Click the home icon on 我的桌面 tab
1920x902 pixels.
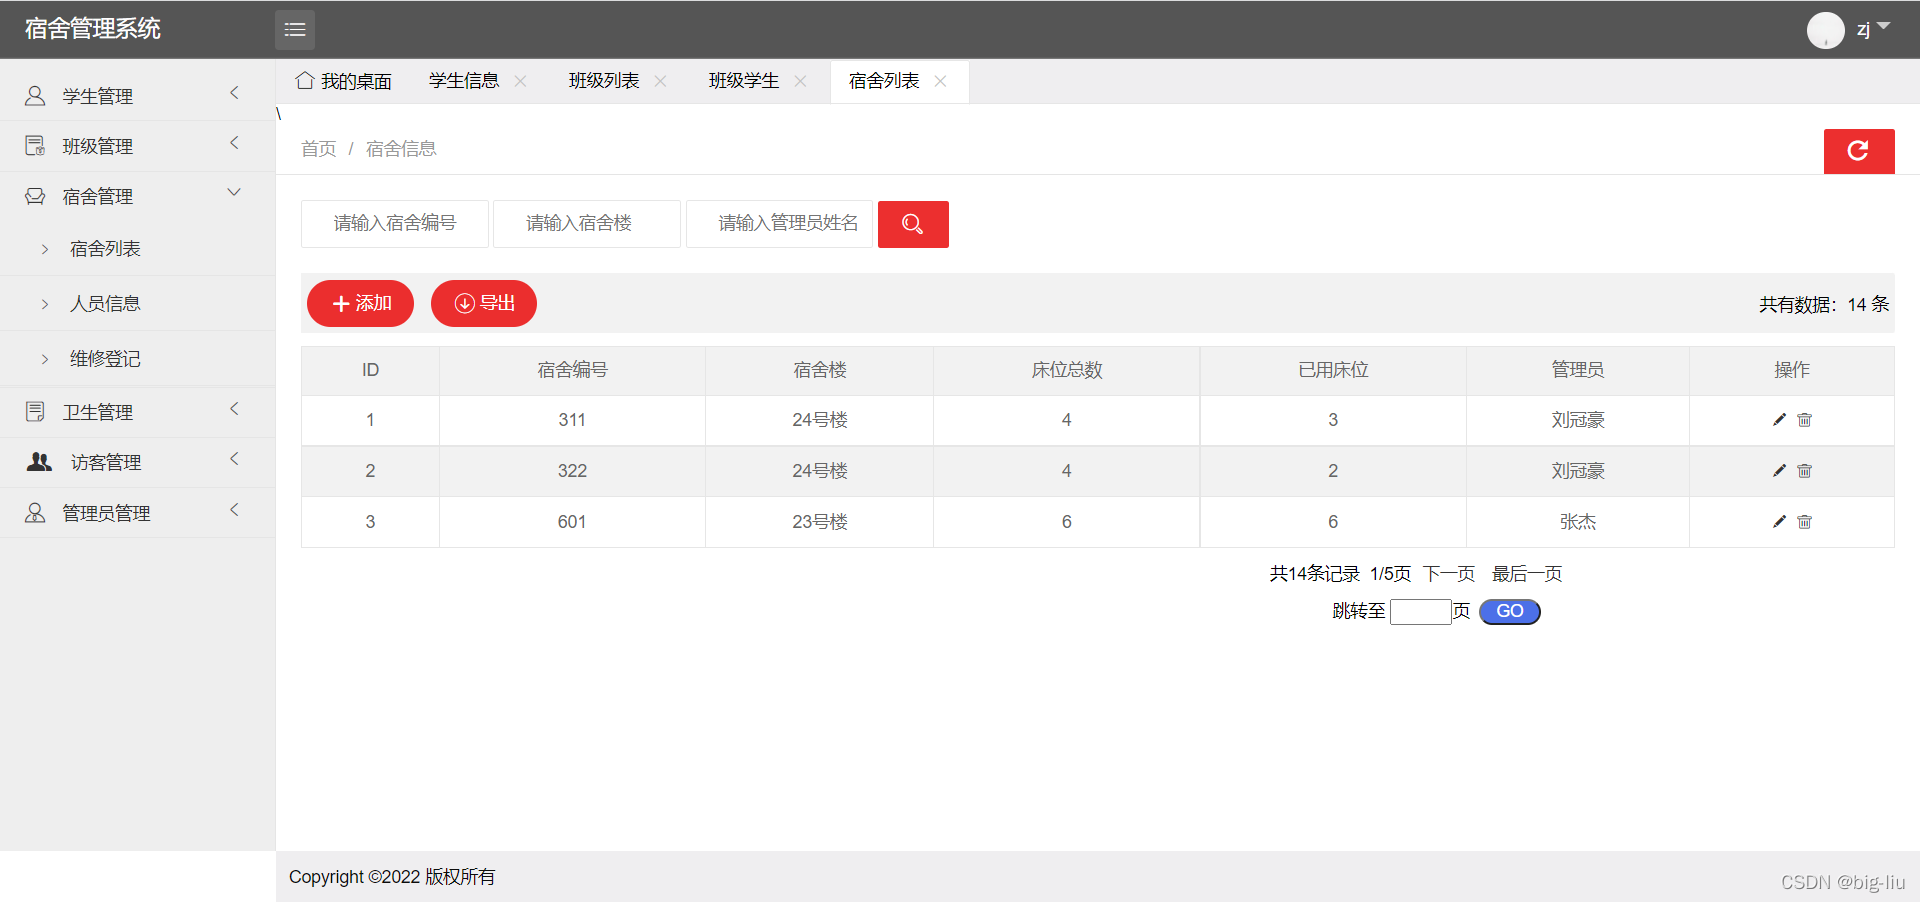(305, 80)
